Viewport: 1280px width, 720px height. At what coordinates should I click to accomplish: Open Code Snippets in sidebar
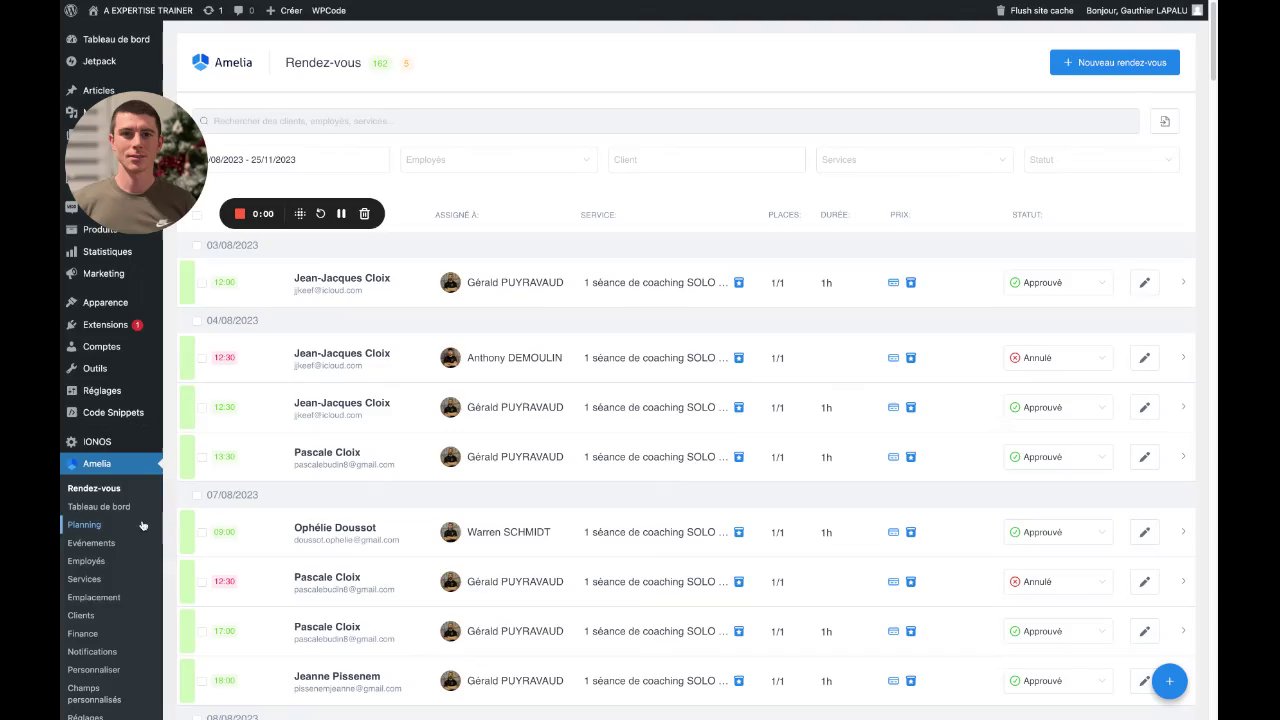click(x=113, y=412)
